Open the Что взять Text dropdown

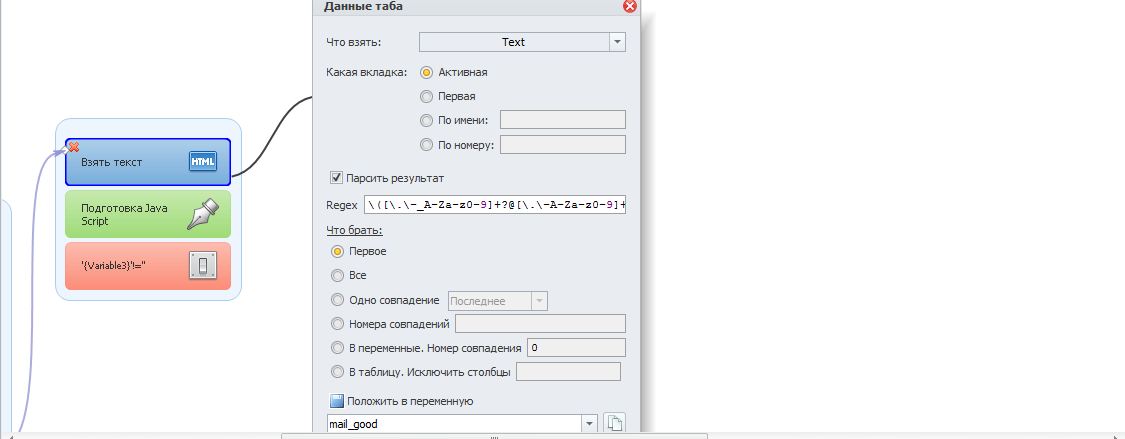[522, 42]
